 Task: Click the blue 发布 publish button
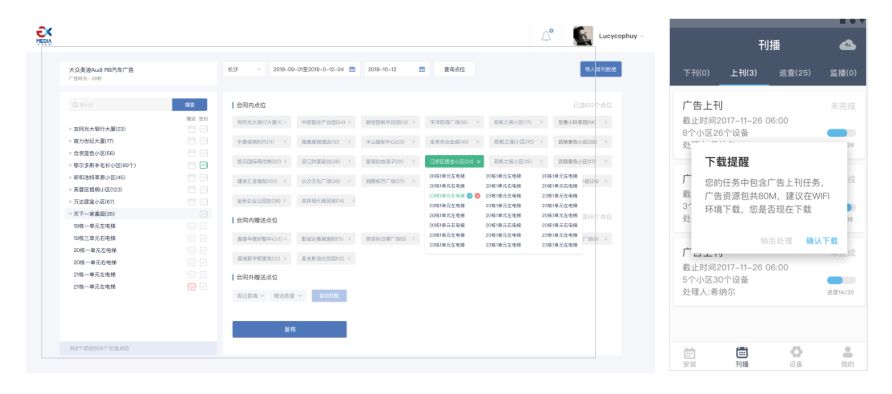pyautogui.click(x=289, y=329)
